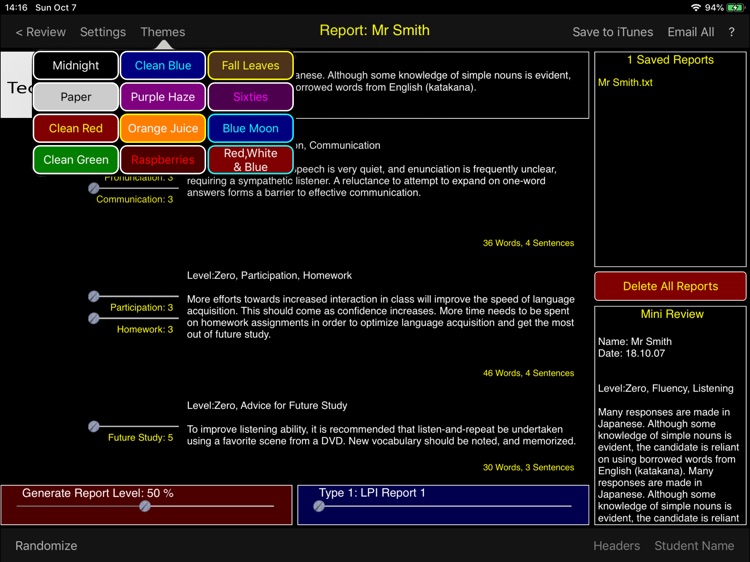
Task: Apply the Clean Blue theme
Action: click(163, 66)
